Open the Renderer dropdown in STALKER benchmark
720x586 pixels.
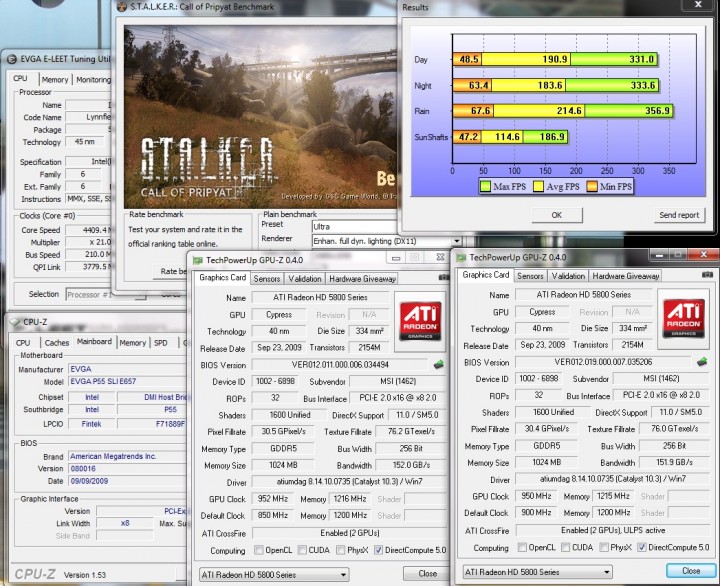tap(387, 241)
